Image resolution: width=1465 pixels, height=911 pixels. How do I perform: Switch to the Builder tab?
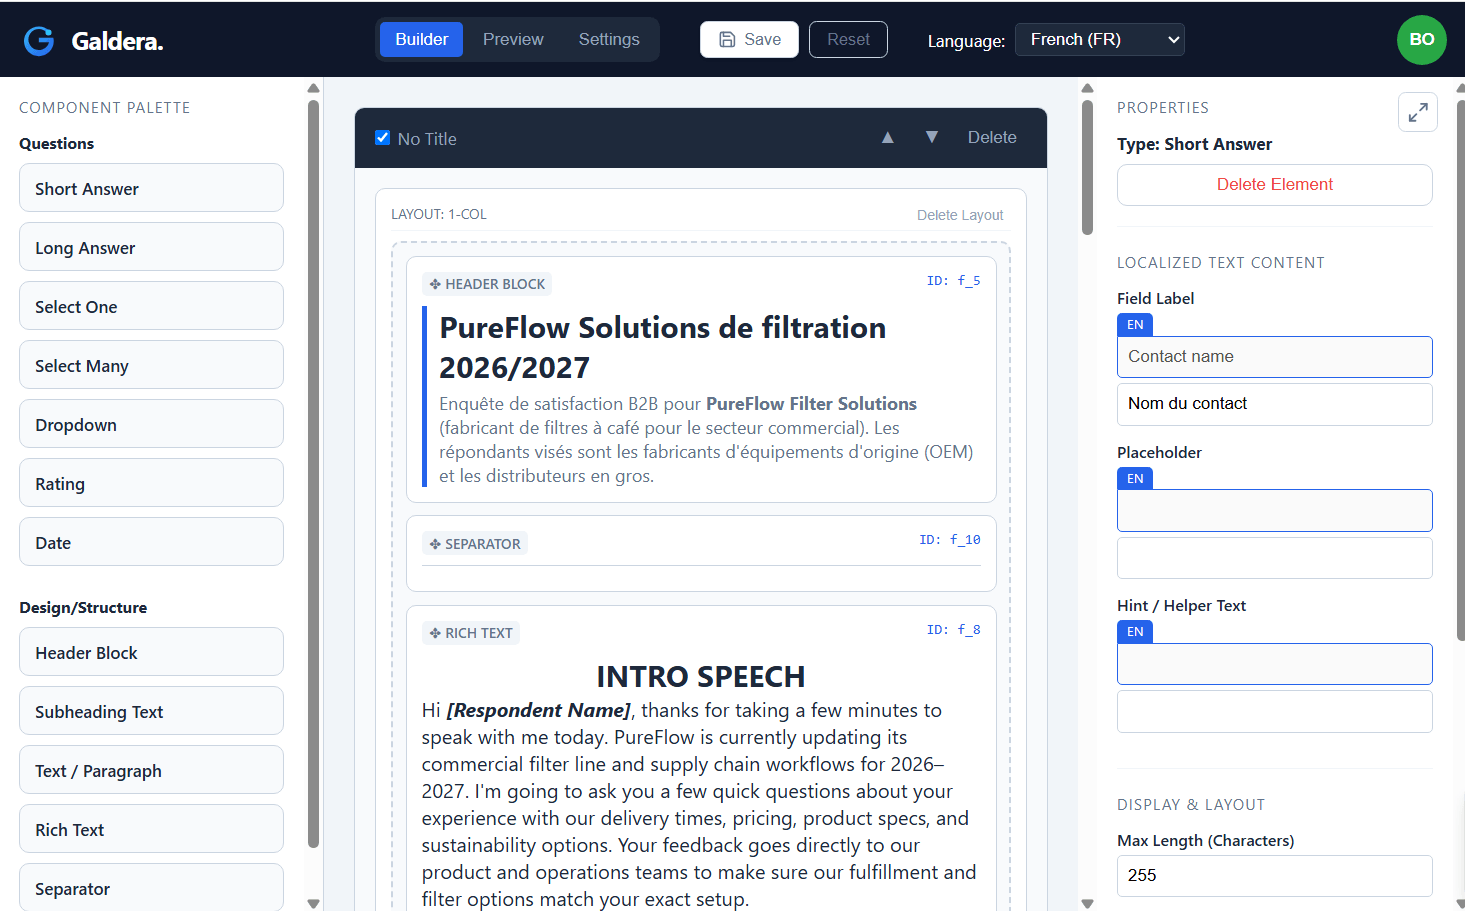pos(421,40)
